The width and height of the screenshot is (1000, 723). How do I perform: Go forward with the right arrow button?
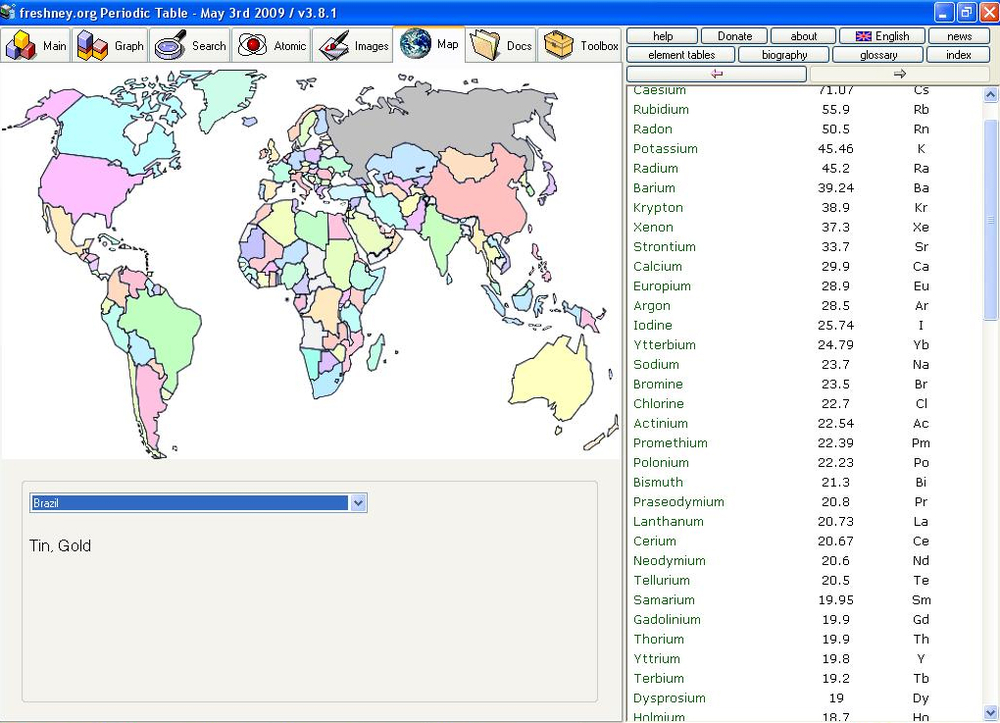pos(899,74)
